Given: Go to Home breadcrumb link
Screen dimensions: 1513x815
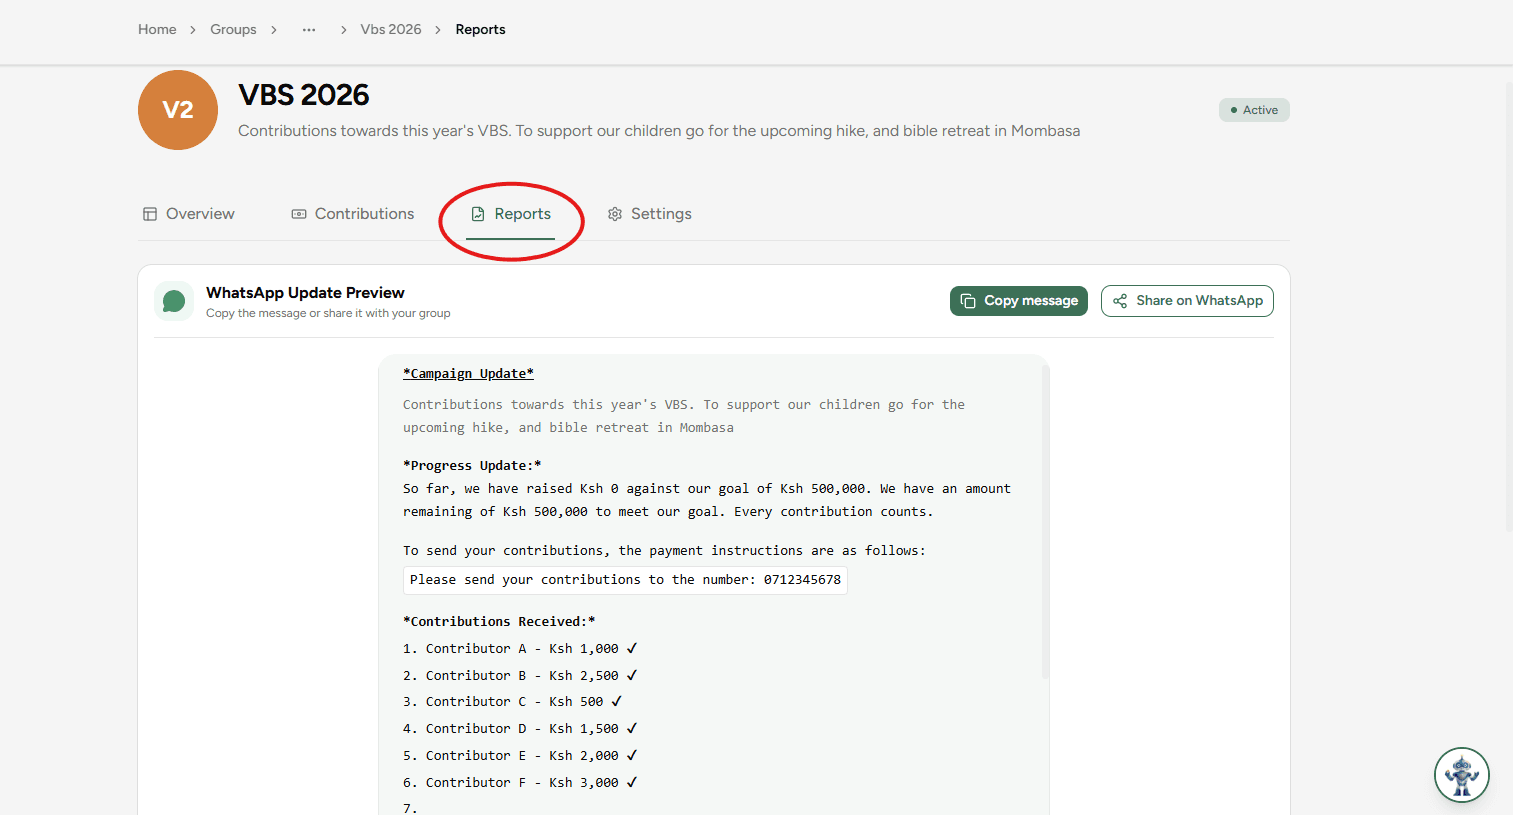Looking at the screenshot, I should [x=157, y=30].
